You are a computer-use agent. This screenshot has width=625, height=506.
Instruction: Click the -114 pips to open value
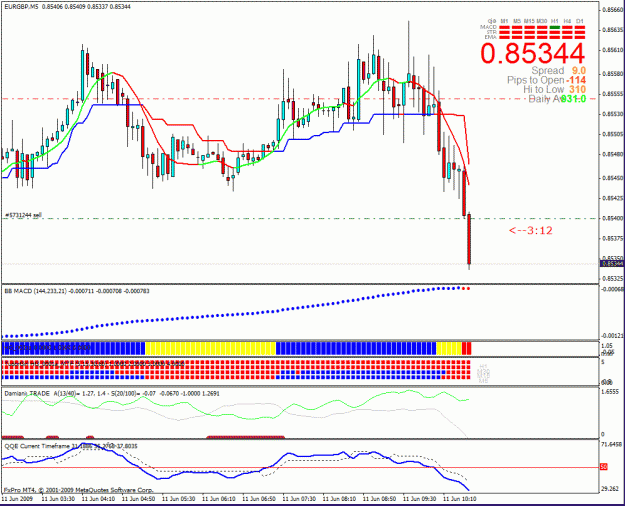(x=576, y=80)
